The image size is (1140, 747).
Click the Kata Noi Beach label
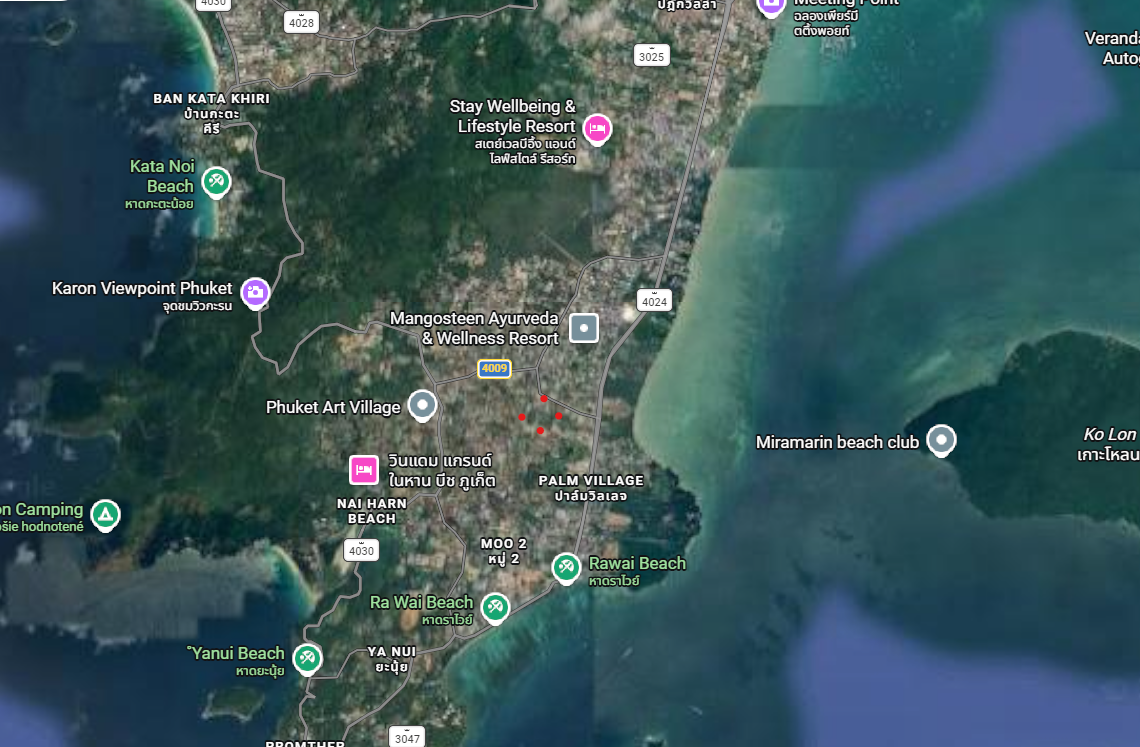tap(161, 176)
